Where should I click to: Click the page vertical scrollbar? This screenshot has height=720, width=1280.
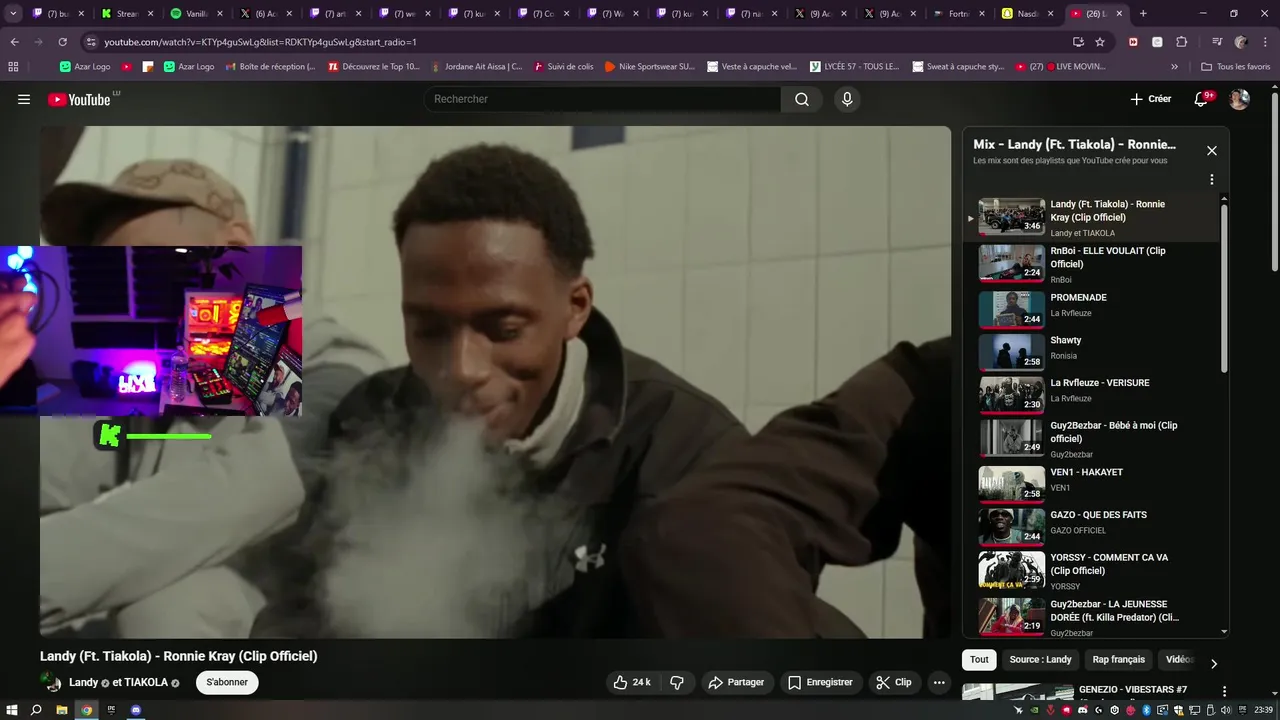(1274, 180)
